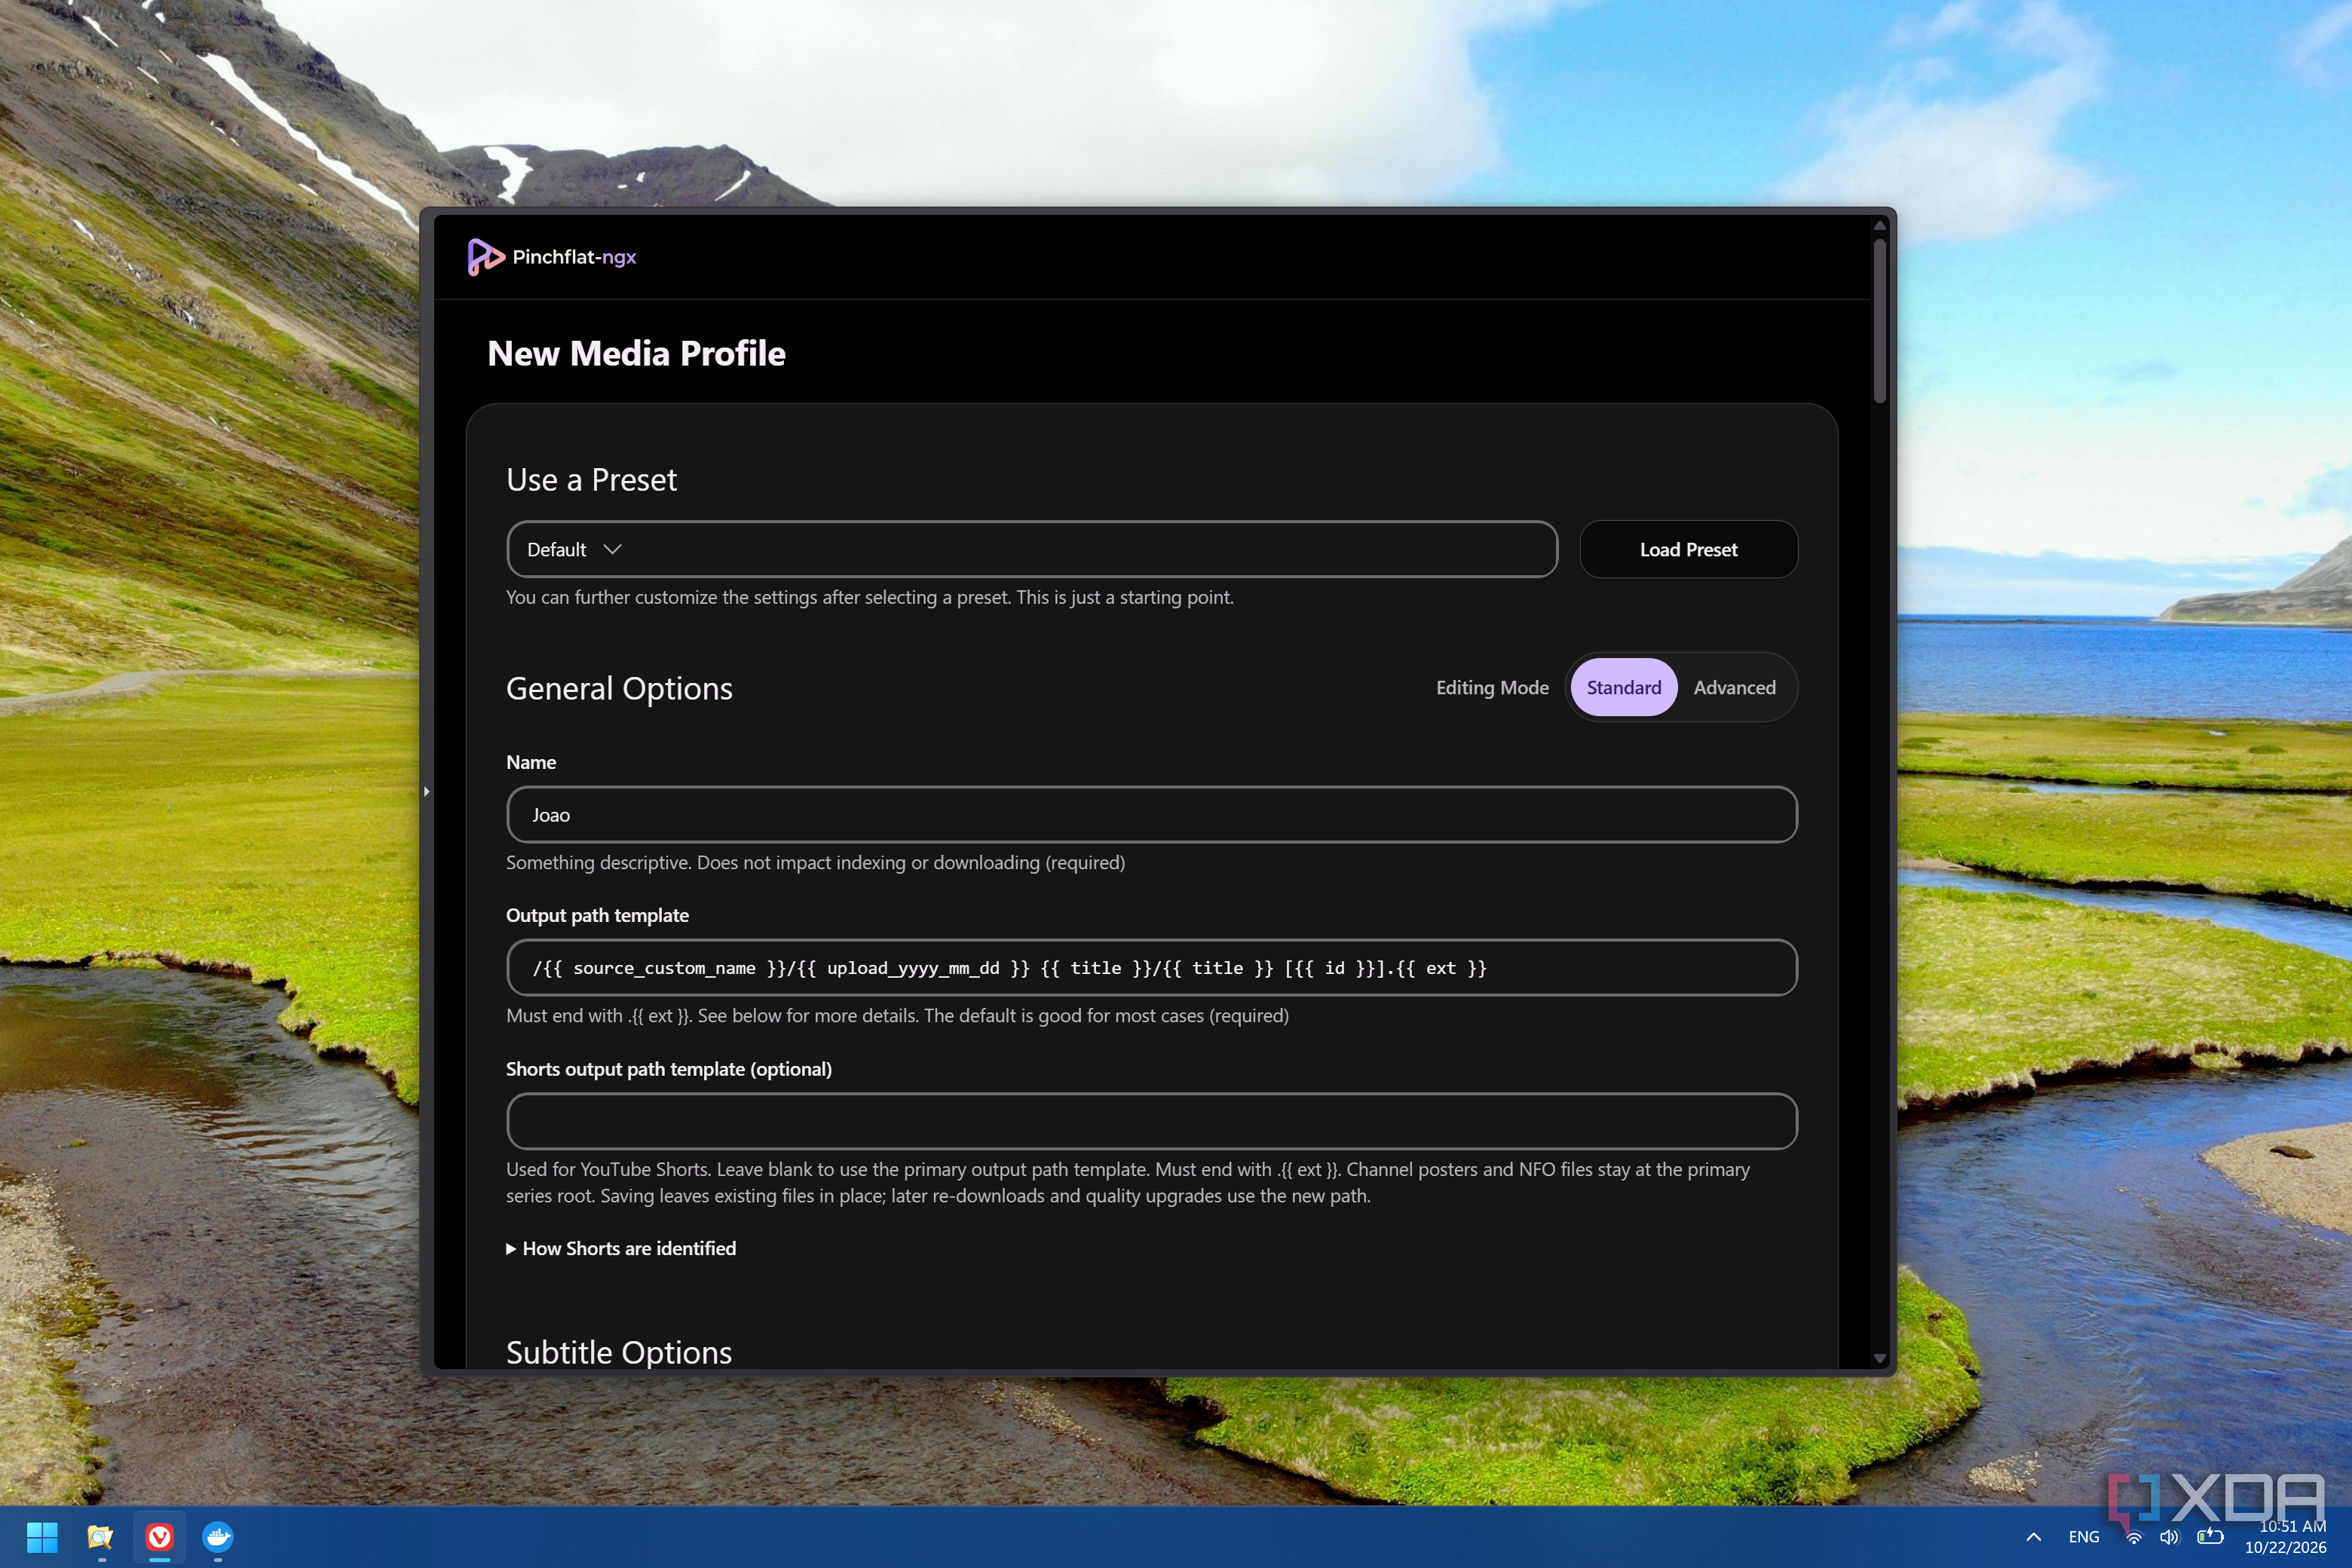Click the battery status icon

click(x=2210, y=1537)
